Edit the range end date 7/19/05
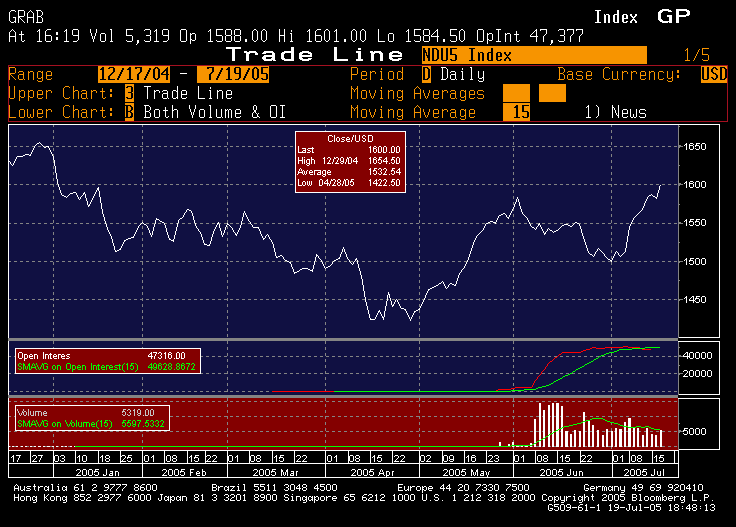The width and height of the screenshot is (736, 527). 232,74
